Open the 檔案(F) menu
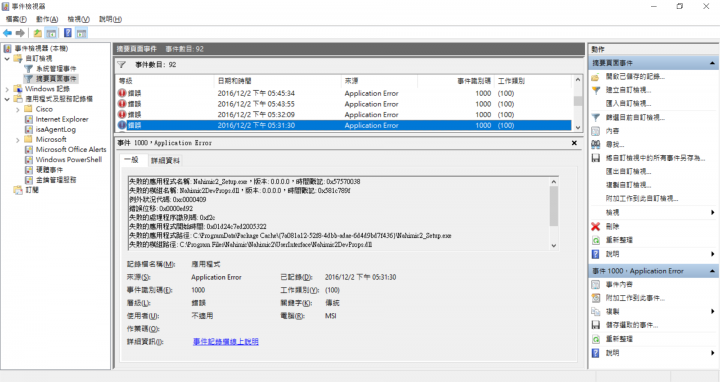 (16, 19)
